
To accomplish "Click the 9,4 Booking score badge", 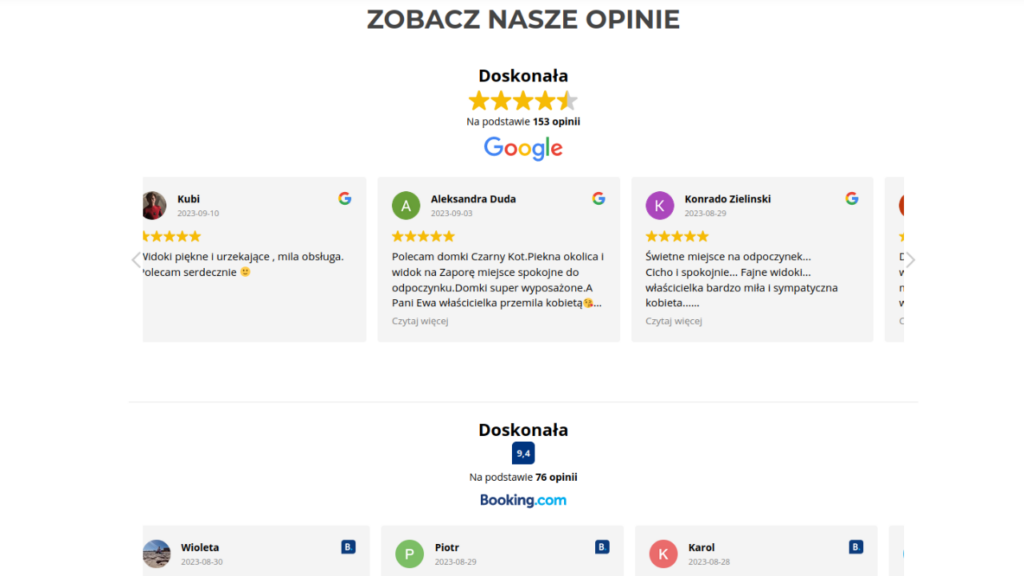I will [x=522, y=452].
